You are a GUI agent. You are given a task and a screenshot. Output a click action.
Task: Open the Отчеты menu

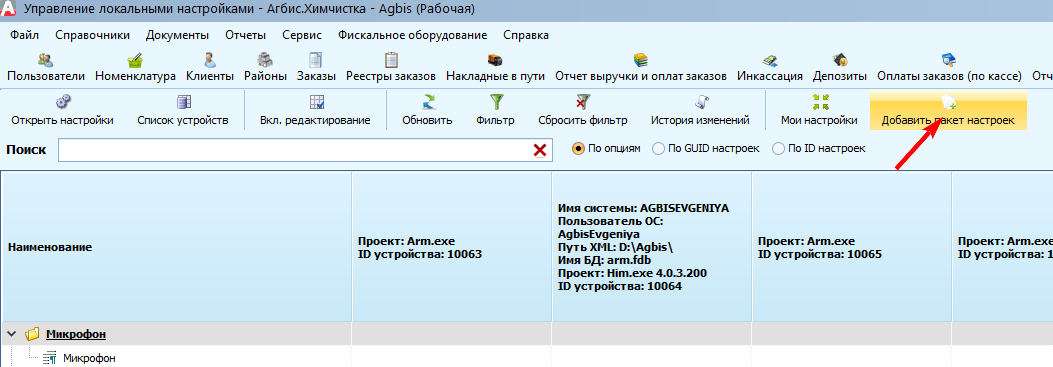246,36
